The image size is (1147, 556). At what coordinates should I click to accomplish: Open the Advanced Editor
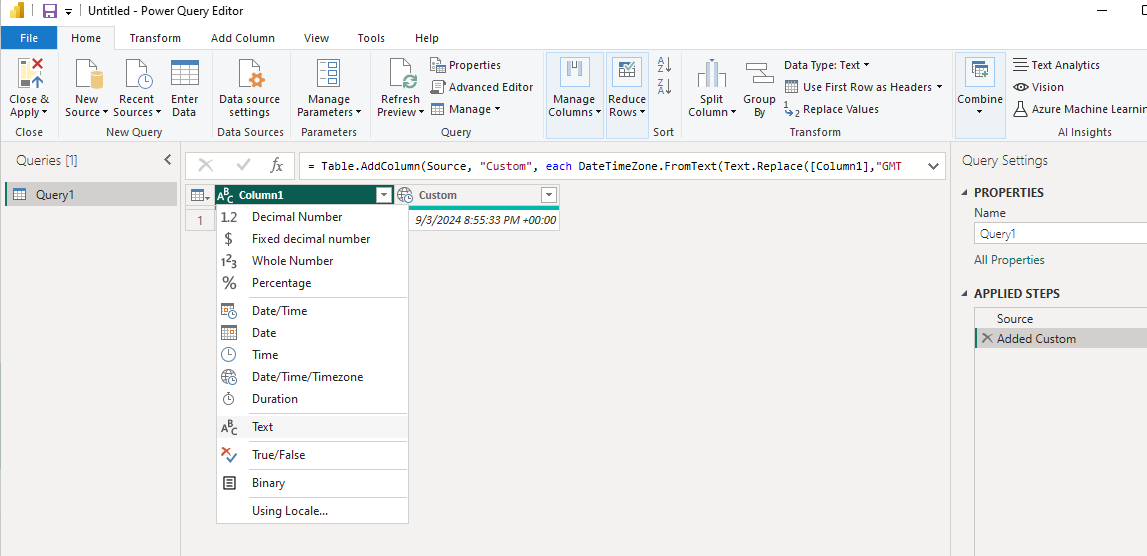tap(481, 87)
